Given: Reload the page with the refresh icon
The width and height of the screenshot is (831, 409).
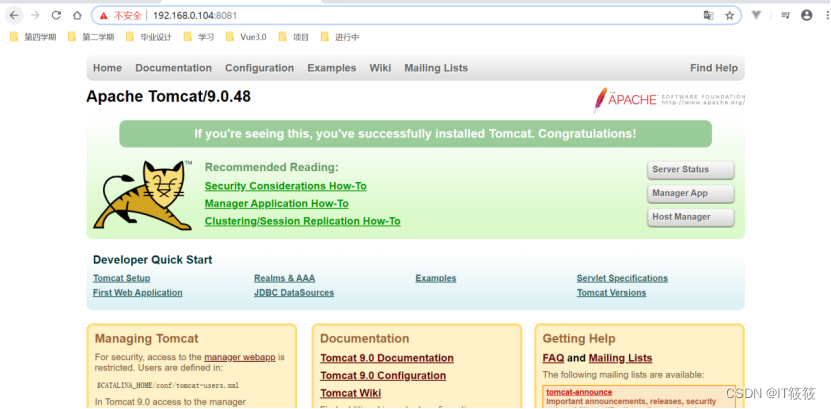Looking at the screenshot, I should 56,15.
